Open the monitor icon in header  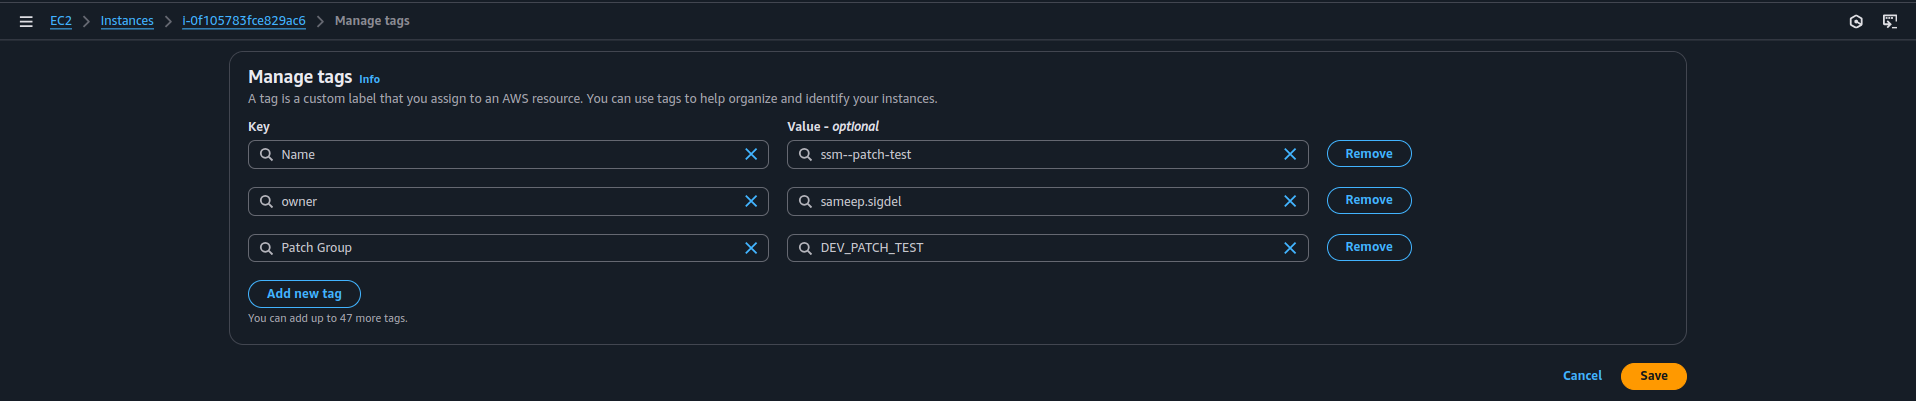pos(1890,21)
